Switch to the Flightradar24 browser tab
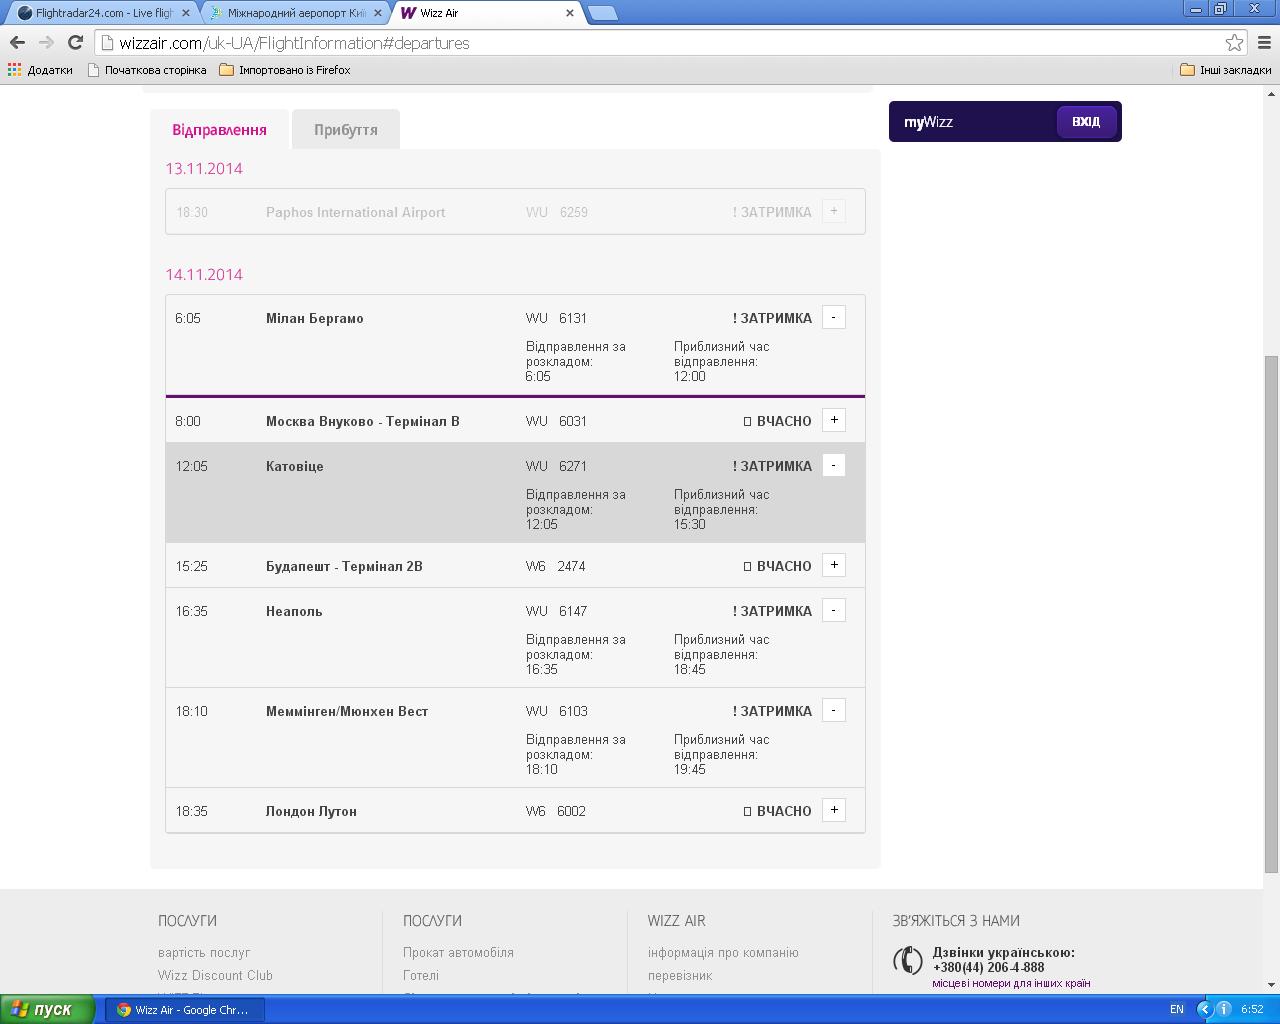The width and height of the screenshot is (1280, 1024). 100,13
